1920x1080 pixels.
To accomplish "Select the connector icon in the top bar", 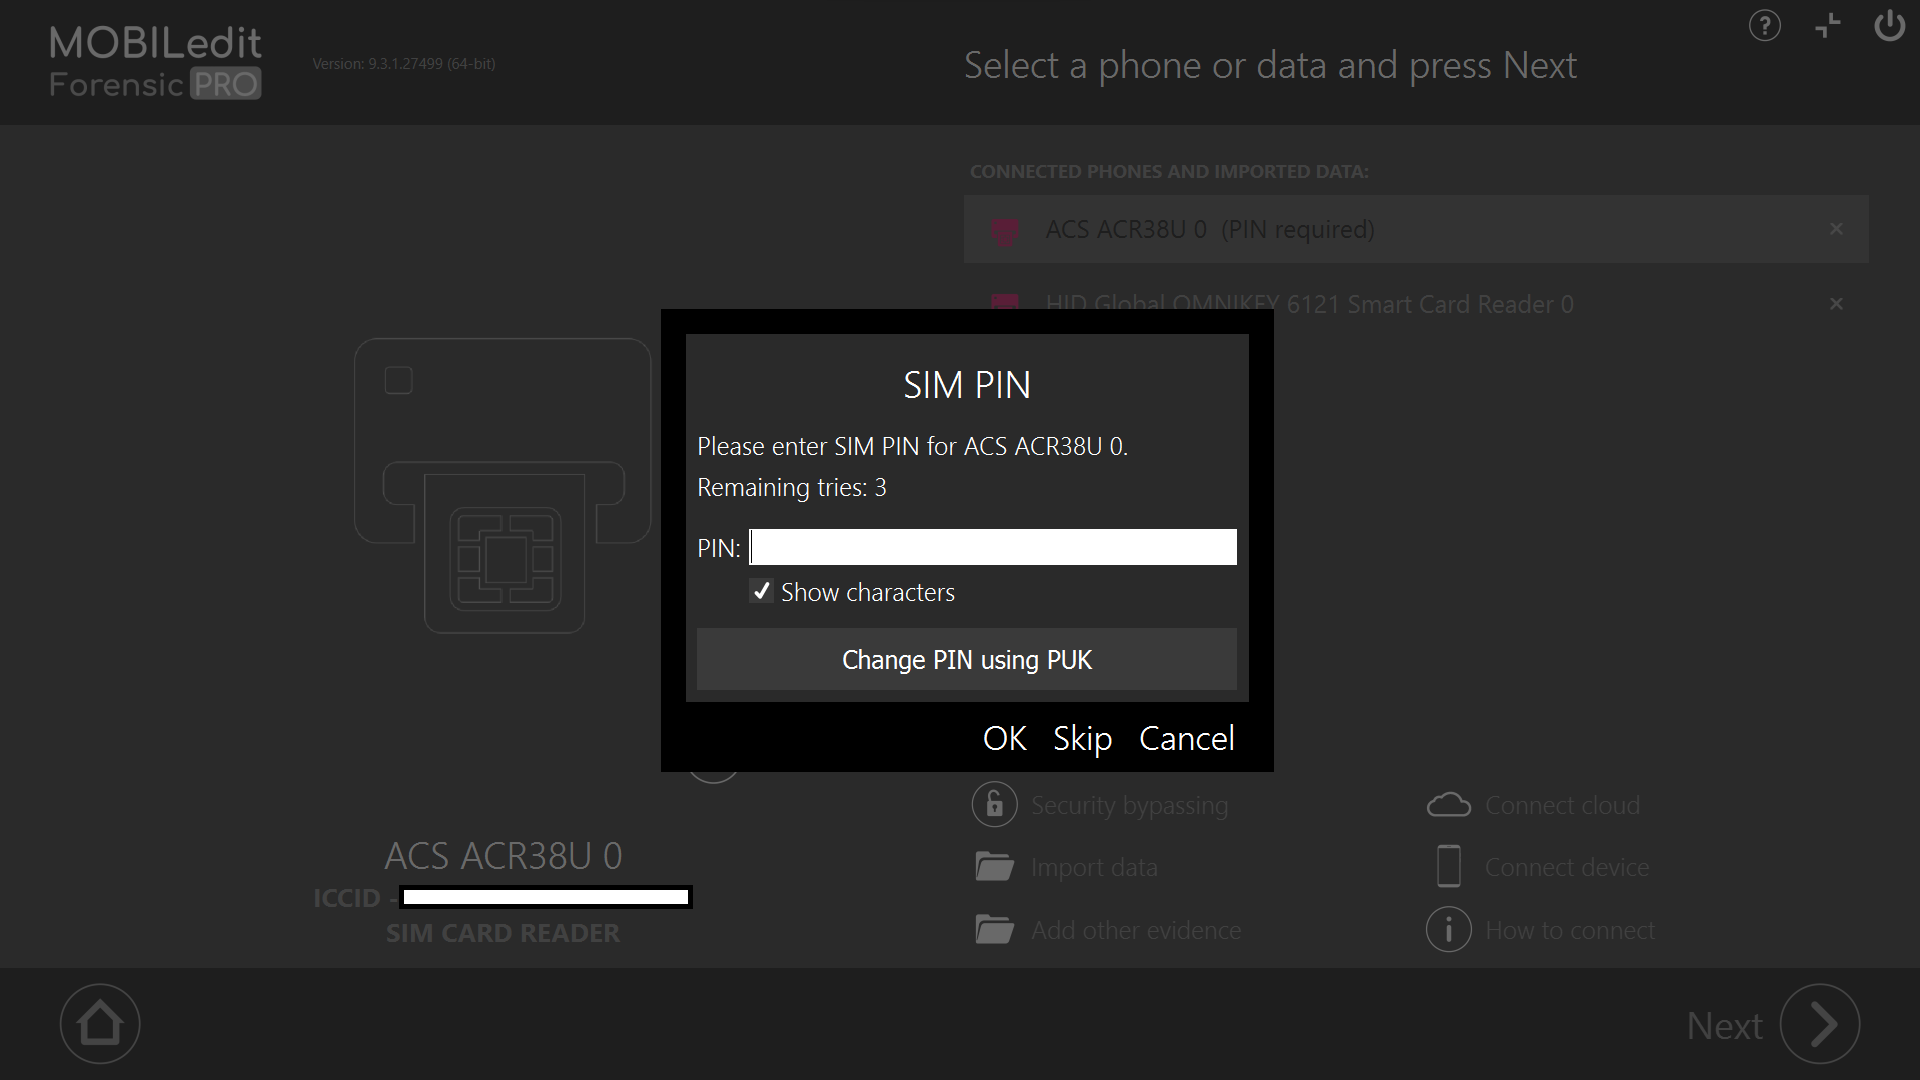I will (1827, 26).
